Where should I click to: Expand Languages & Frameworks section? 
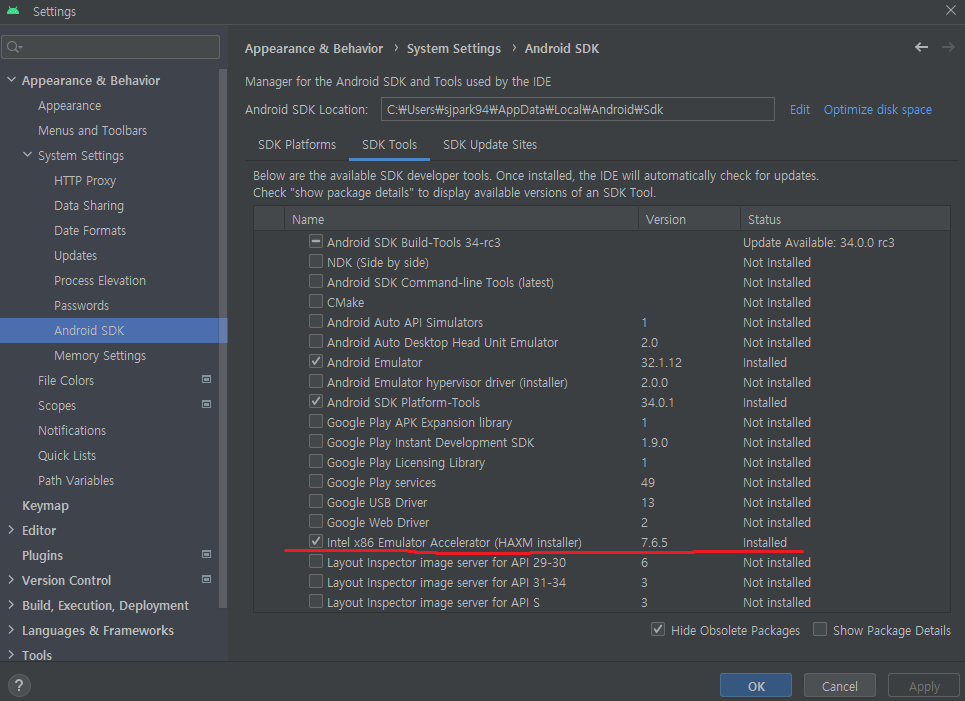click(x=11, y=630)
